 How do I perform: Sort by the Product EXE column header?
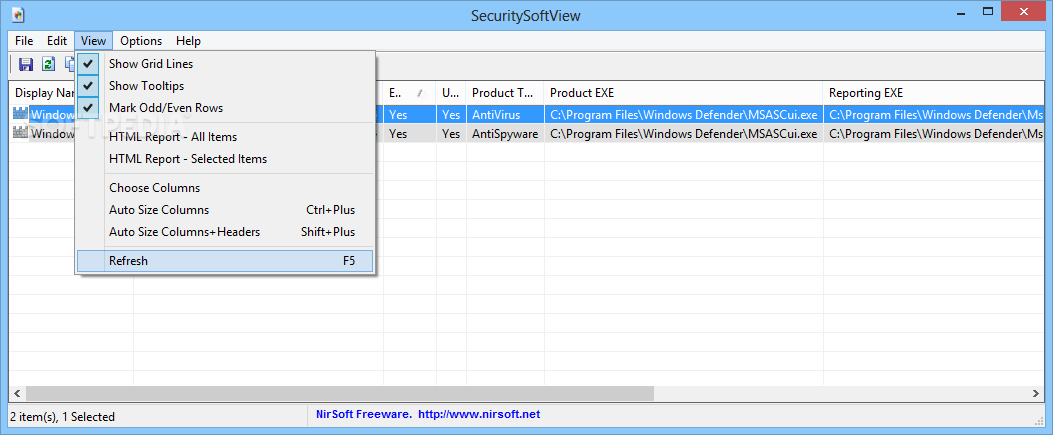[x=684, y=93]
